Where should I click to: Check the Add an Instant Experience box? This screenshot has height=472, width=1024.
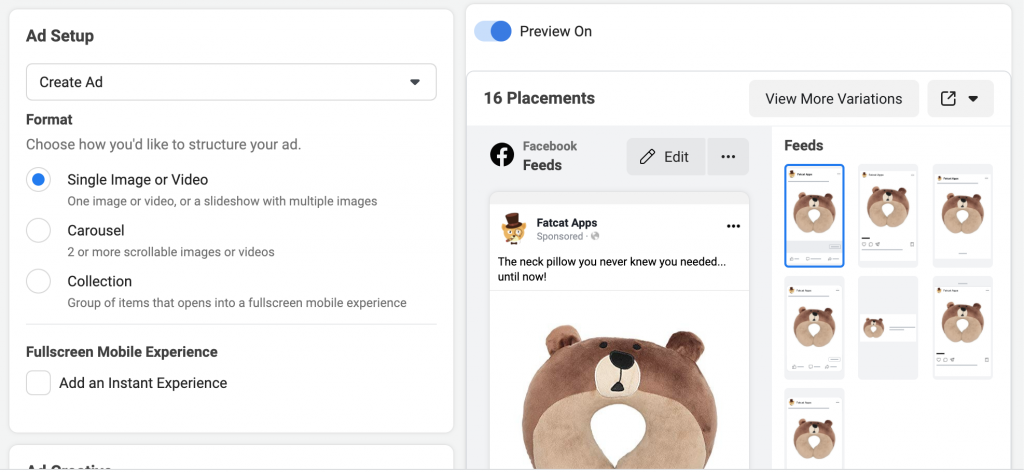point(38,383)
